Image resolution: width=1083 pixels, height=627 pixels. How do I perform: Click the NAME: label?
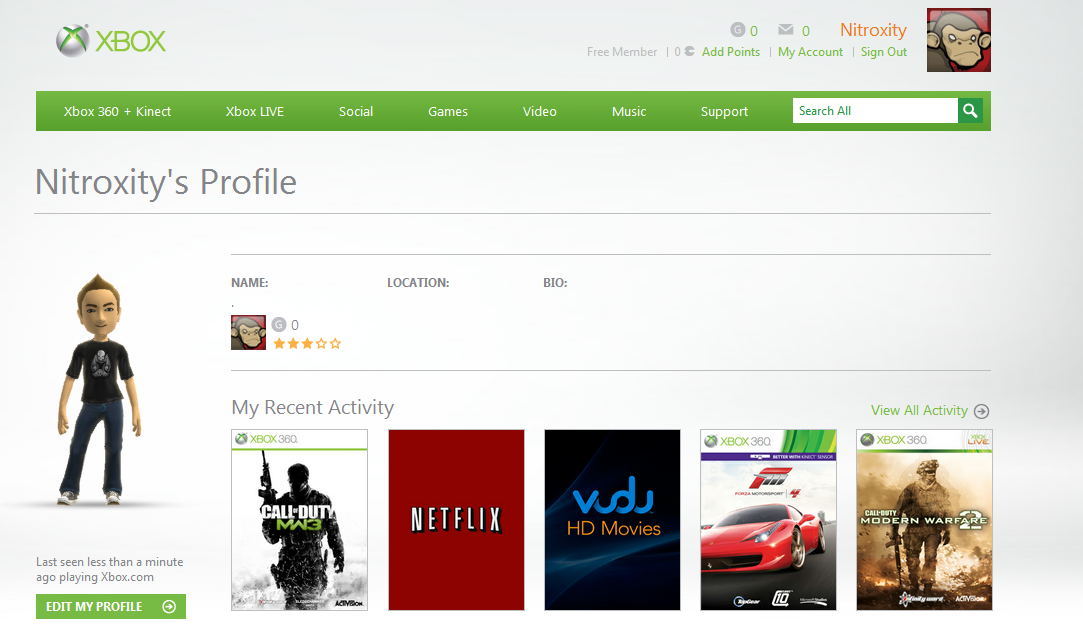click(x=249, y=282)
